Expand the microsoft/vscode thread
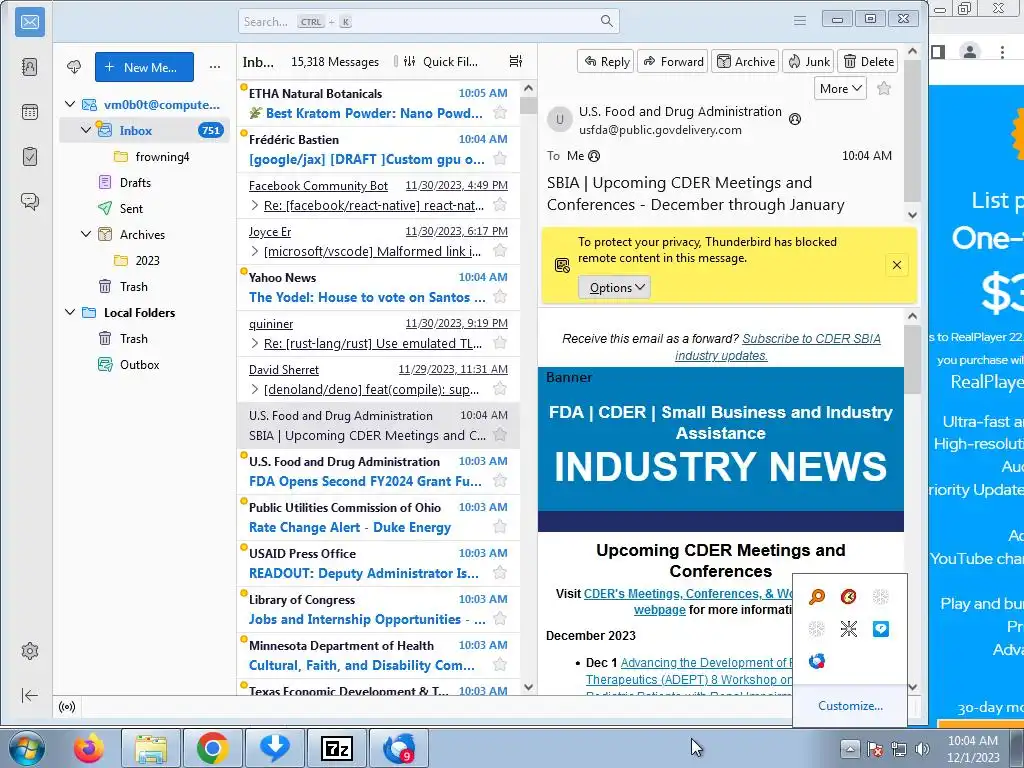This screenshot has width=1024, height=768. (x=255, y=251)
